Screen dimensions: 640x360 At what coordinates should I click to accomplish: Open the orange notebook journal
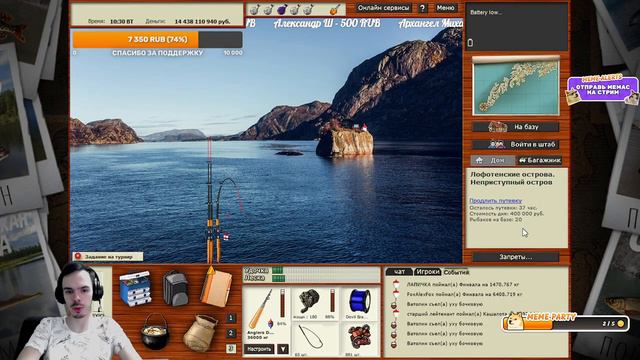pyautogui.click(x=216, y=287)
